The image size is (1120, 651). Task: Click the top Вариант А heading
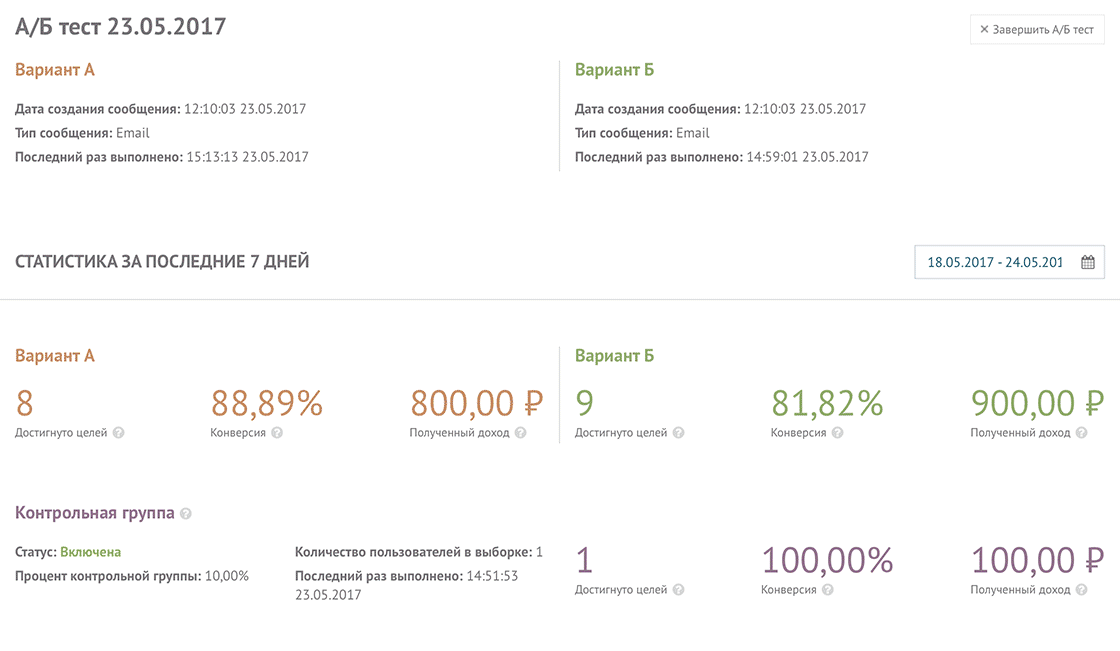pos(55,70)
